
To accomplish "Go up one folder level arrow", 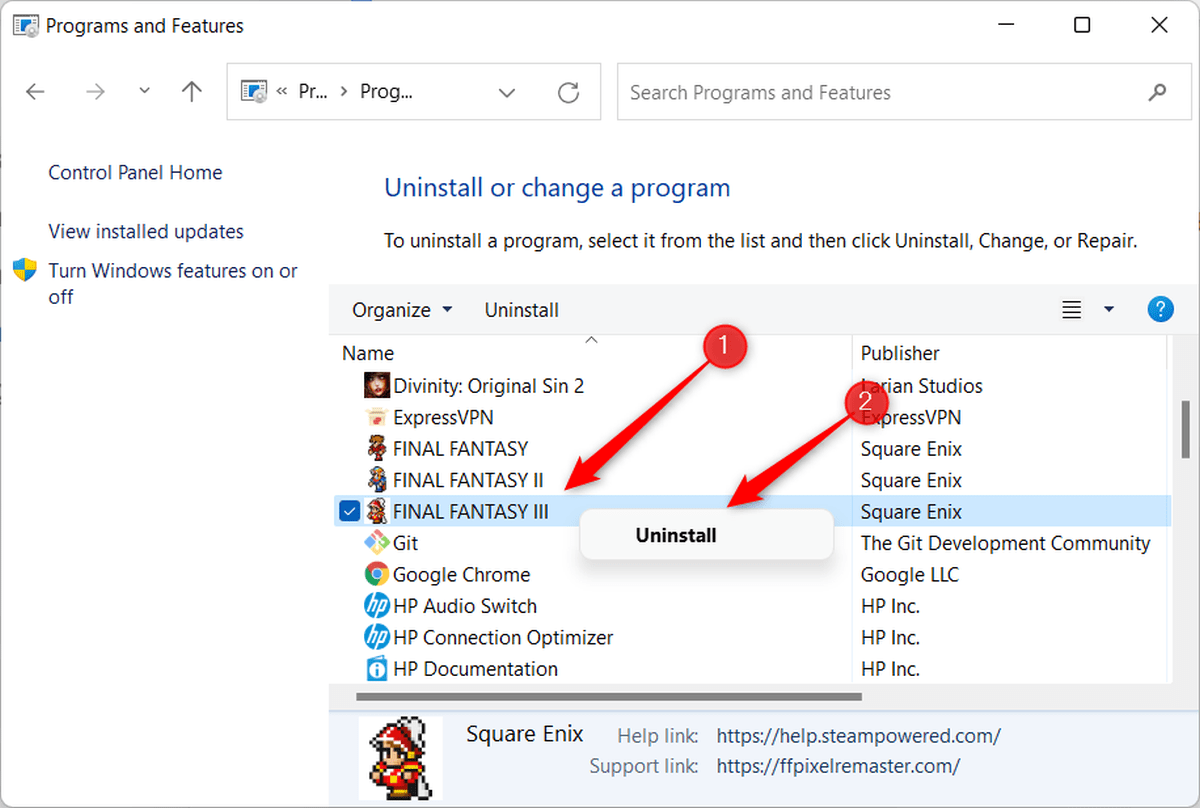I will tap(191, 92).
